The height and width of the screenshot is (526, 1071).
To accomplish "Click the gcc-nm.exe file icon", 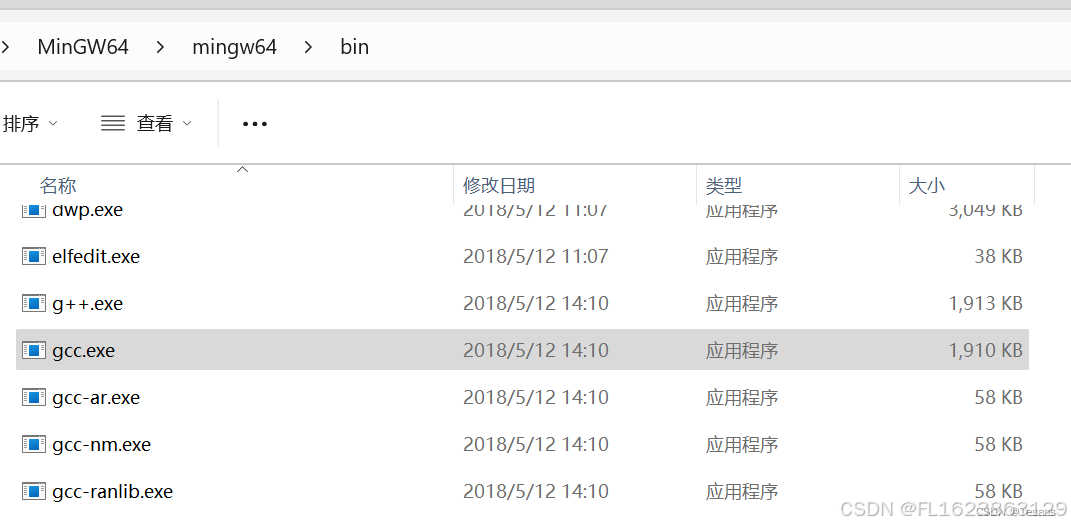I will pos(34,444).
